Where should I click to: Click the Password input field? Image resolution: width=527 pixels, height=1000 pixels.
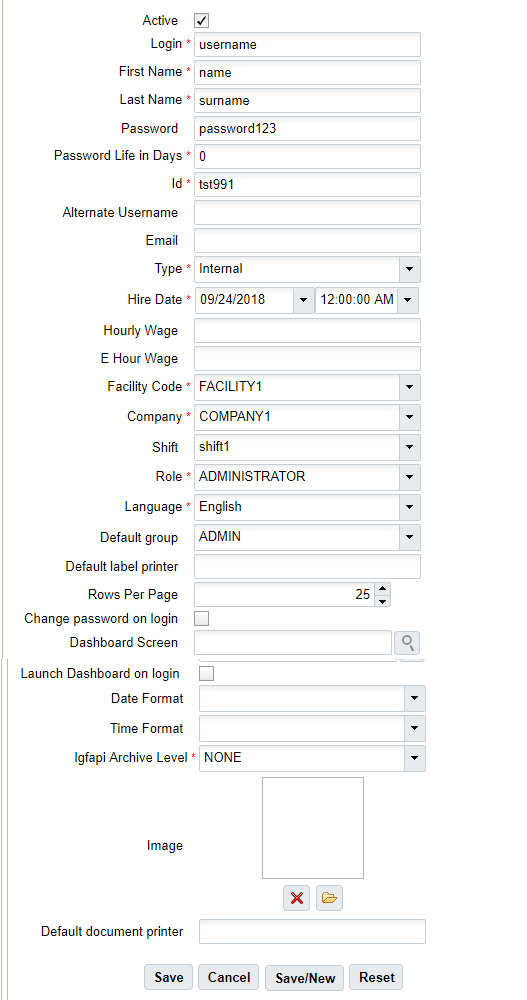tap(308, 129)
